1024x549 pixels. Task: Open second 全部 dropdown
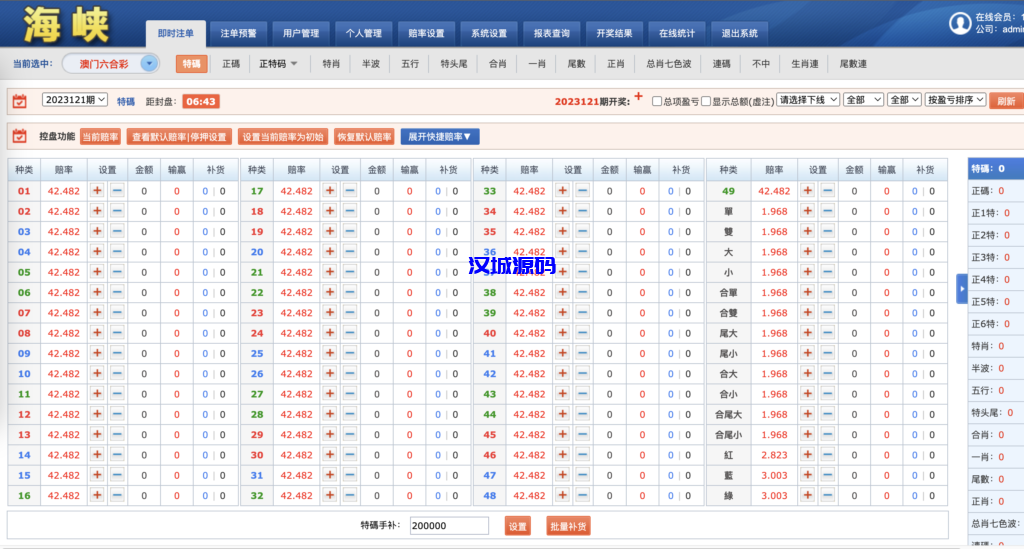click(904, 100)
